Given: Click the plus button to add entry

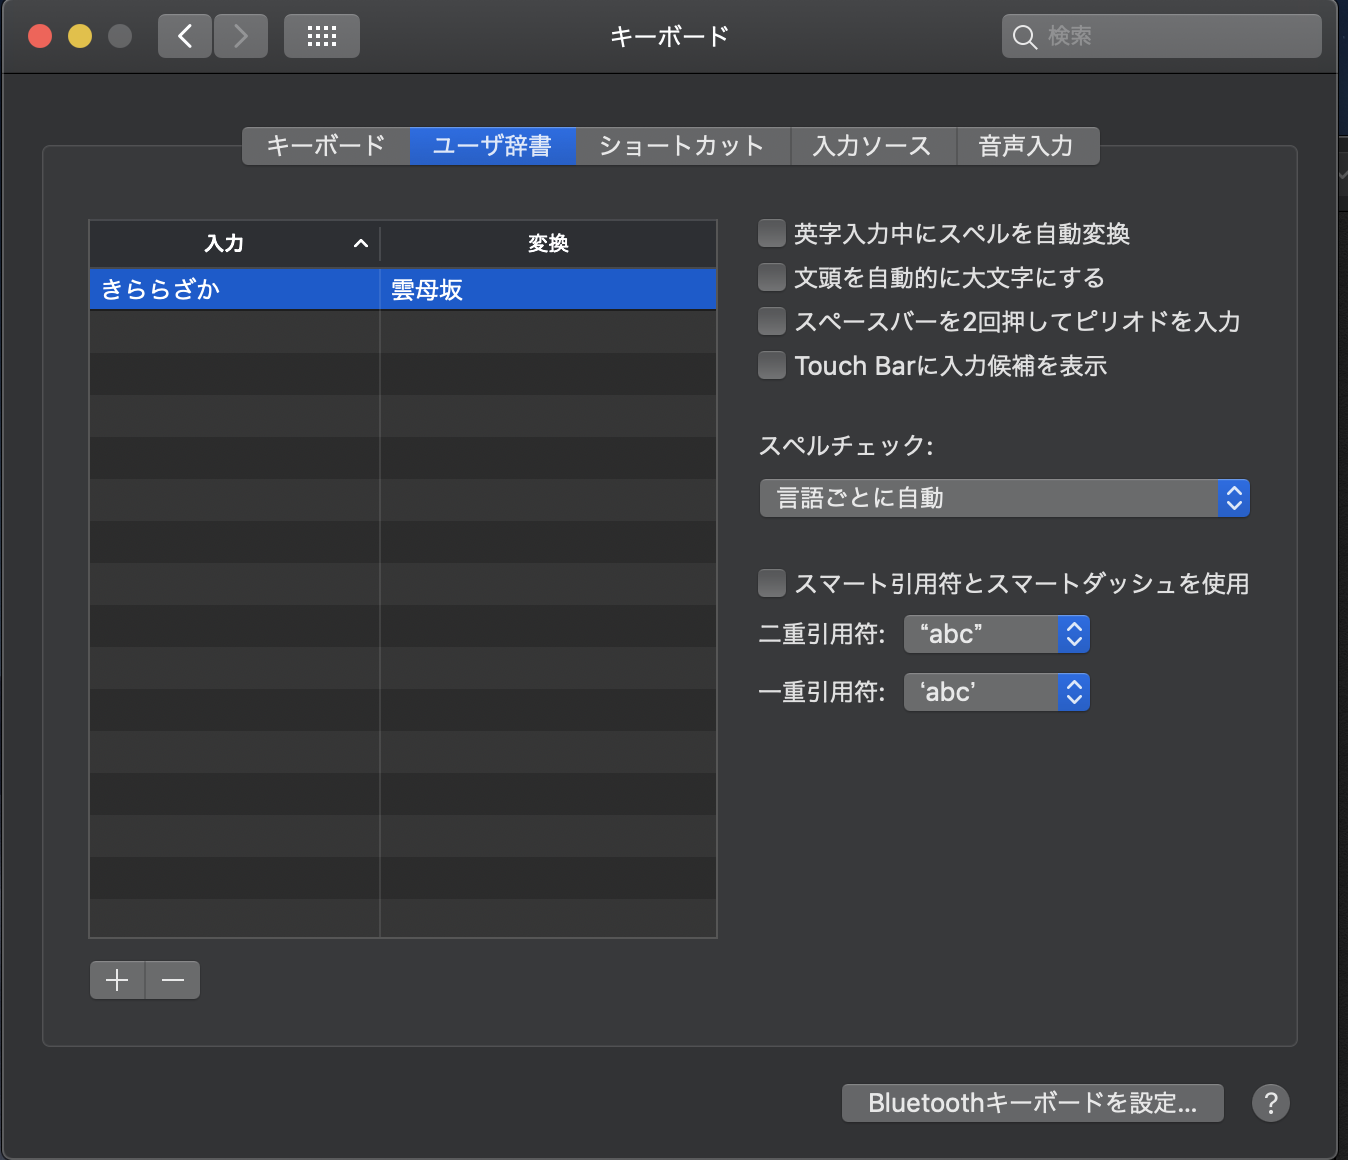Looking at the screenshot, I should pos(117,980).
